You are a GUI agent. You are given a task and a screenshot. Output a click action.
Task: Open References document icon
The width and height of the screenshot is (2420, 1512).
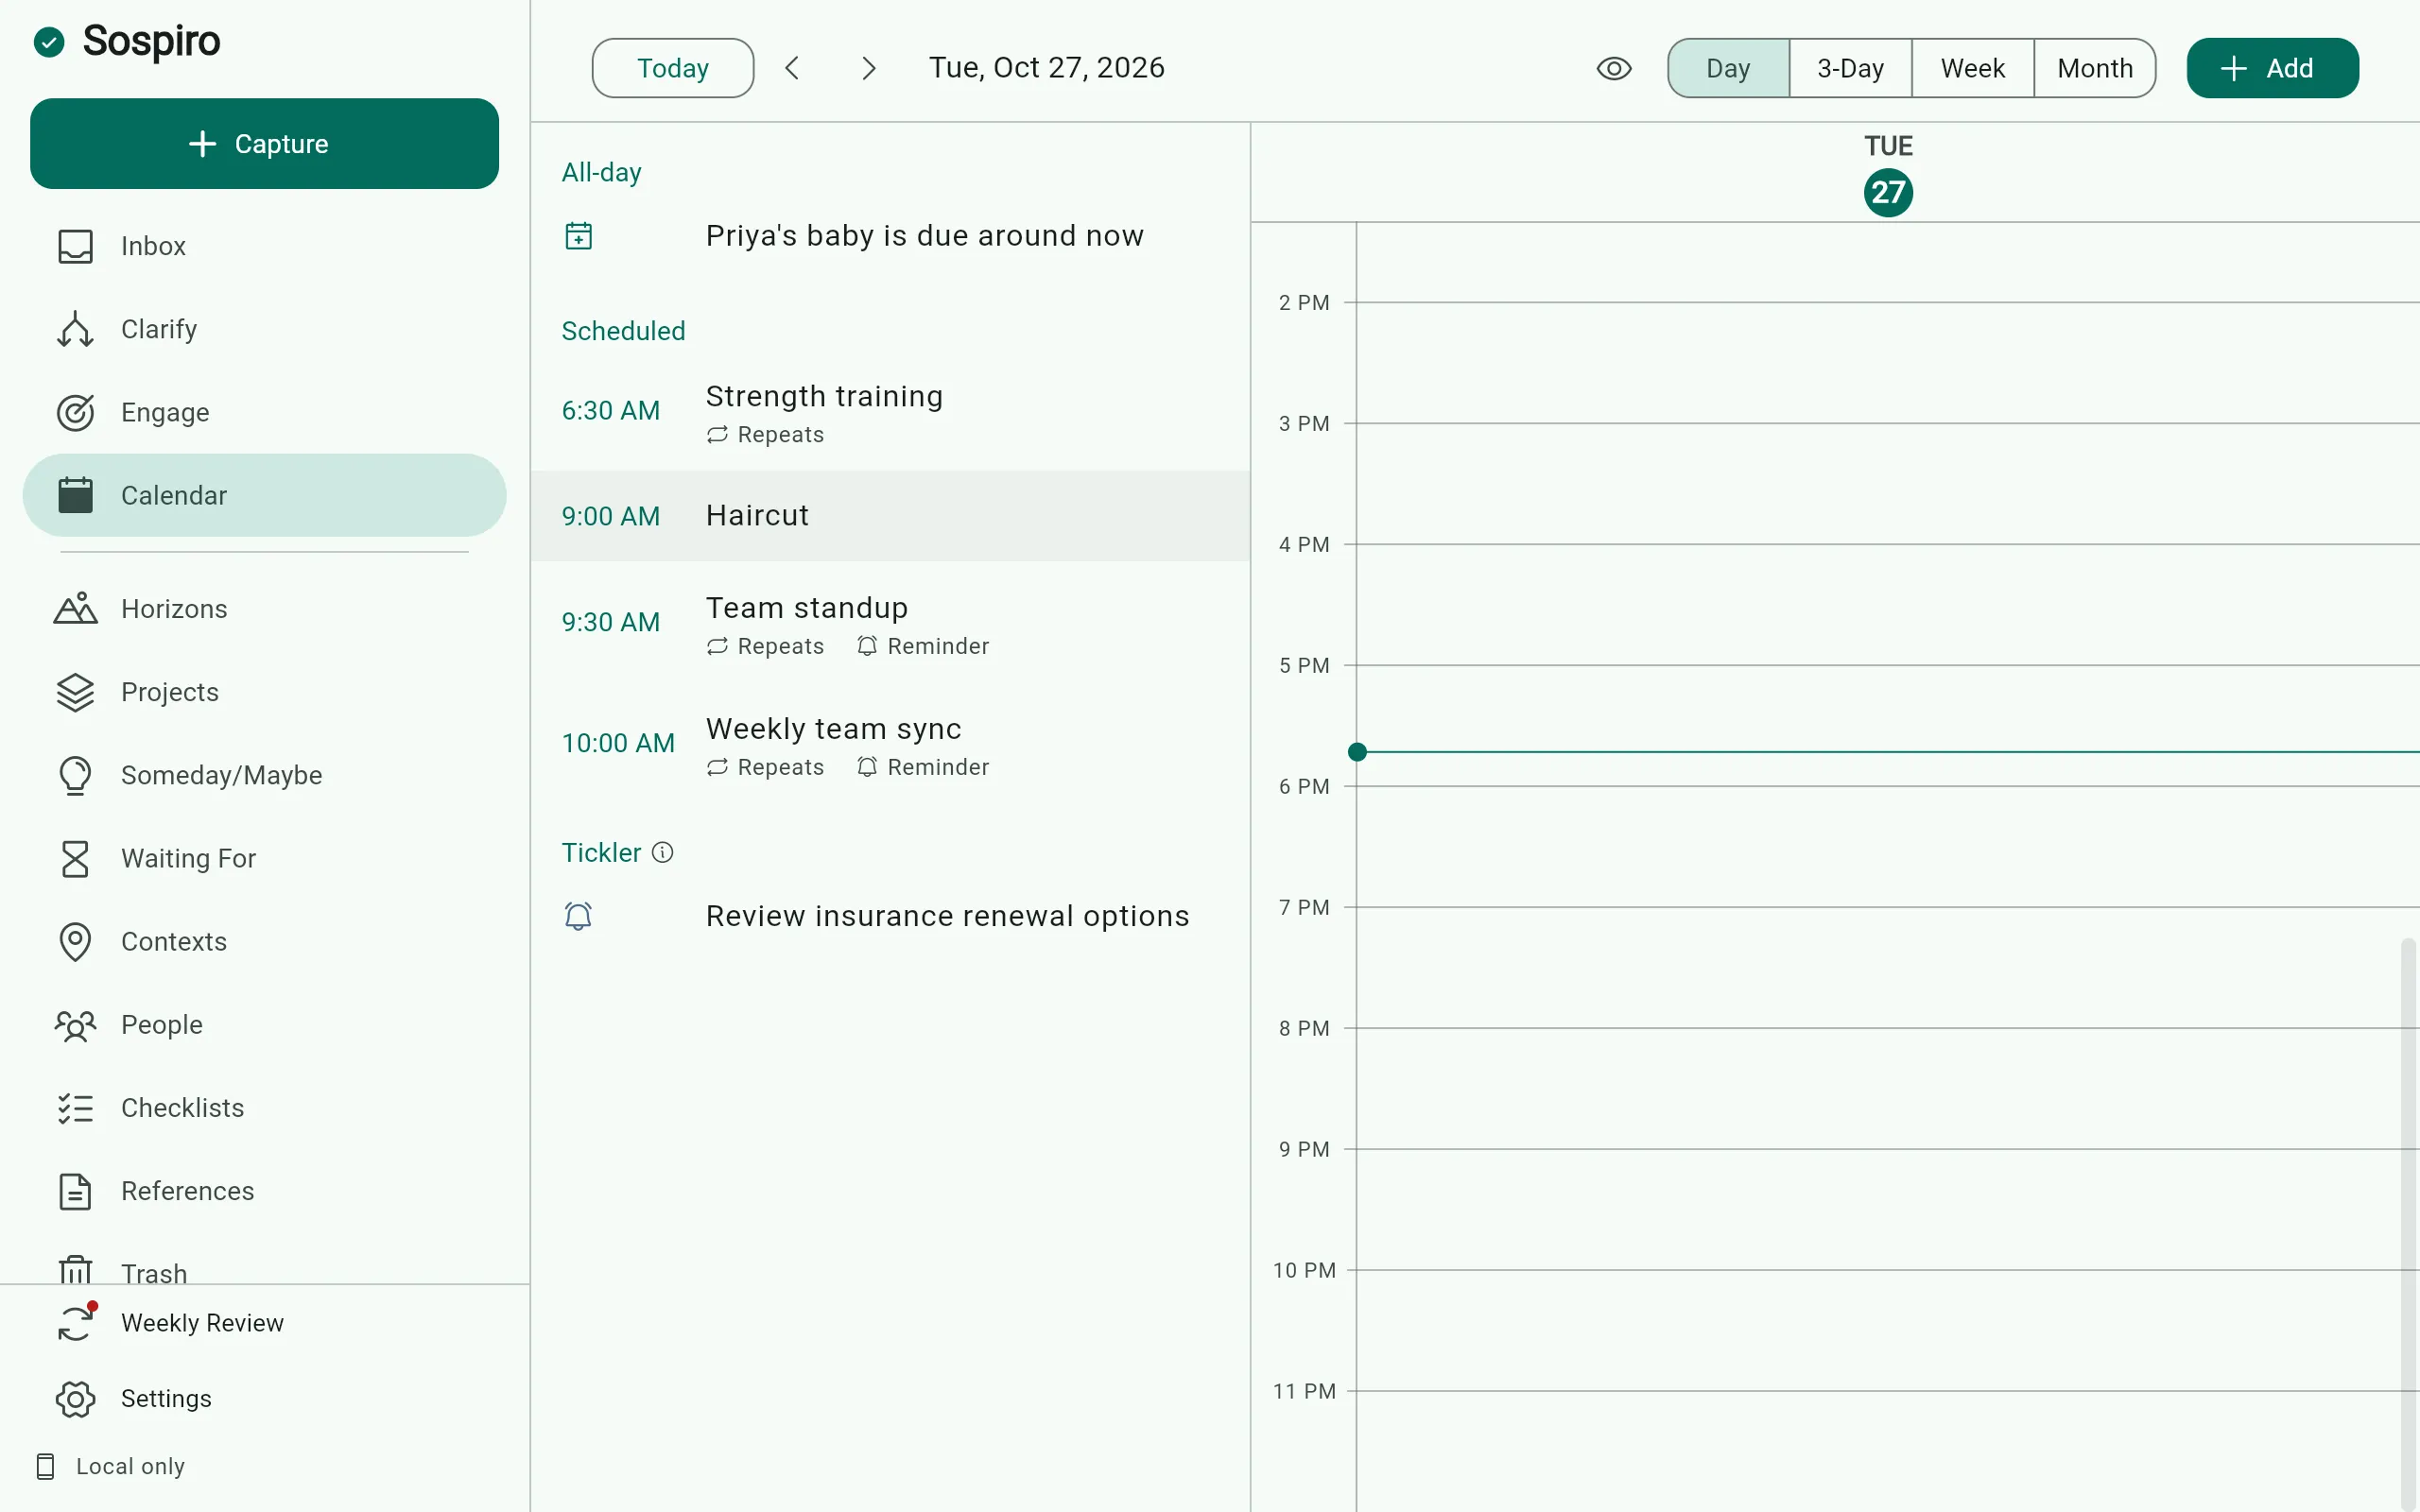click(x=75, y=1191)
